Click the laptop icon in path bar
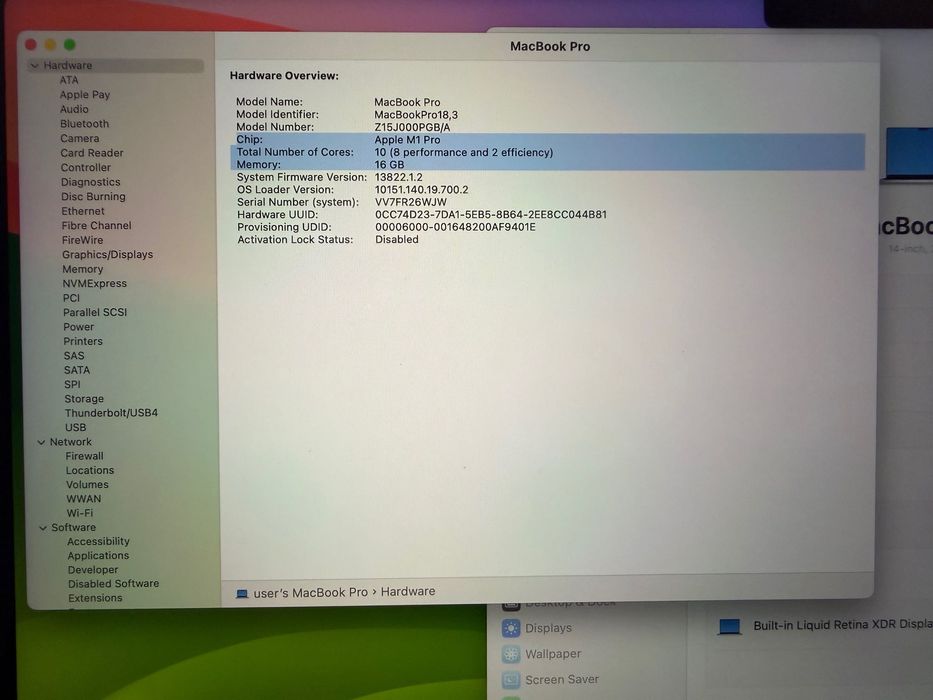The height and width of the screenshot is (700, 933). tap(242, 593)
